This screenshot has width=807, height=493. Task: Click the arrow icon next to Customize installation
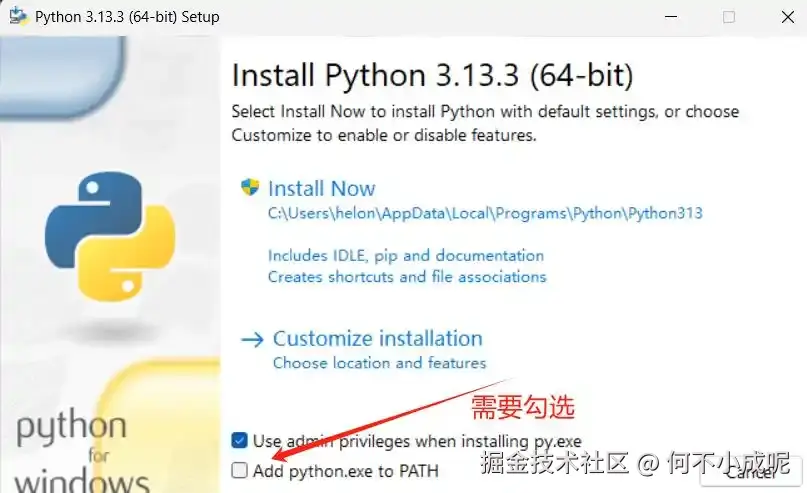[252, 339]
